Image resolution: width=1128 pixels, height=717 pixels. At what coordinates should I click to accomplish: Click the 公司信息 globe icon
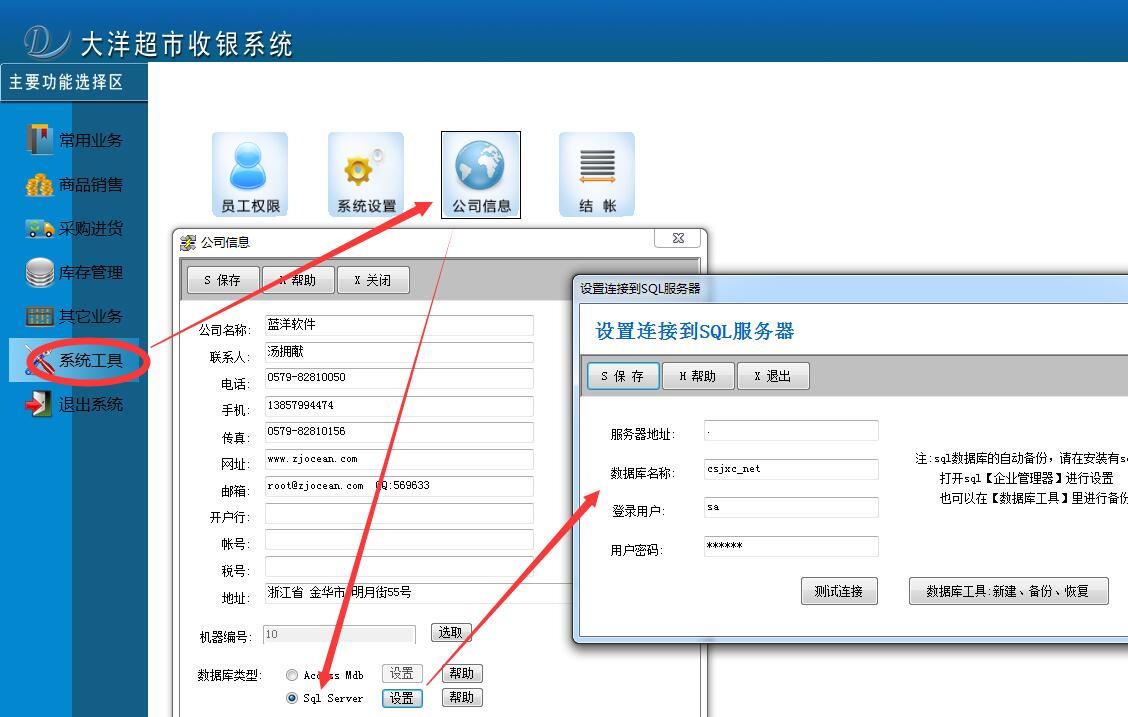[x=481, y=173]
